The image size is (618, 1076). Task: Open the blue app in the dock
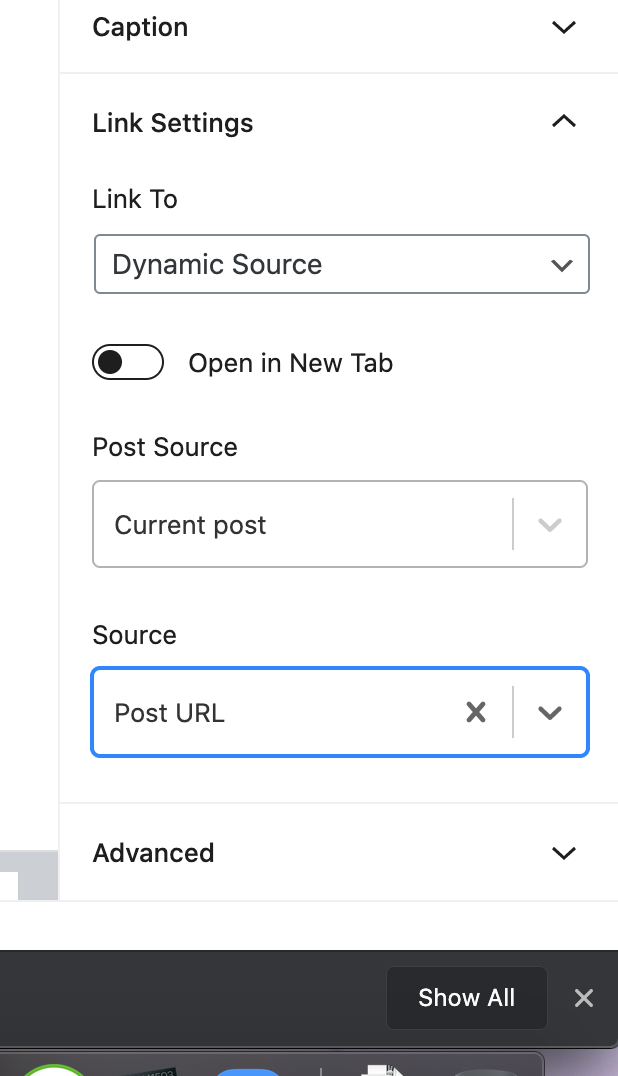pyautogui.click(x=248, y=1071)
